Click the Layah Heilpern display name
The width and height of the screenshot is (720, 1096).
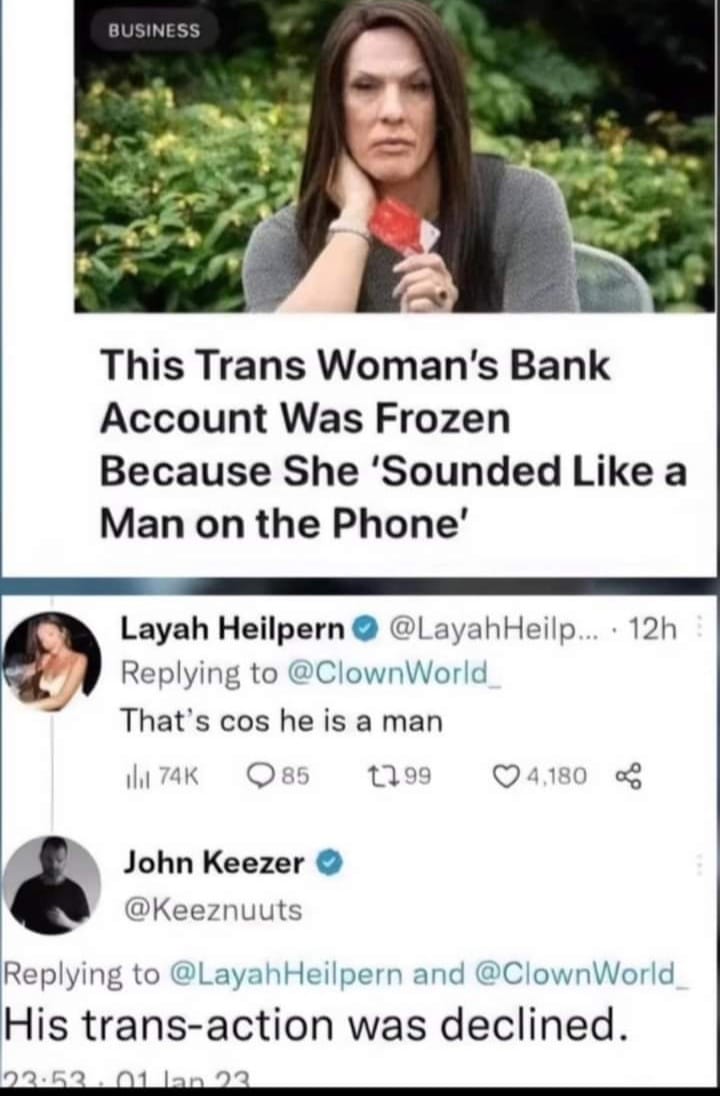(x=233, y=630)
